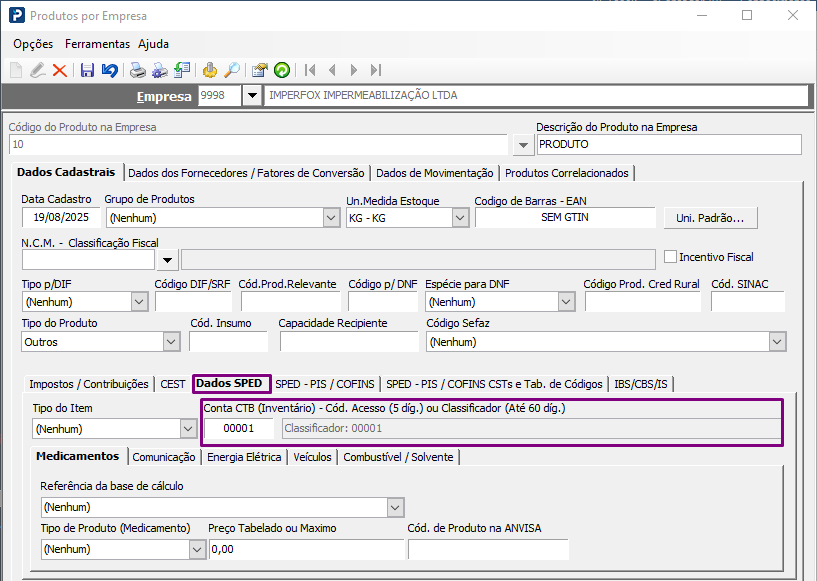Viewport: 817px width, 581px height.
Task: Select the SPED - PIS / COFINS tab
Action: [325, 384]
